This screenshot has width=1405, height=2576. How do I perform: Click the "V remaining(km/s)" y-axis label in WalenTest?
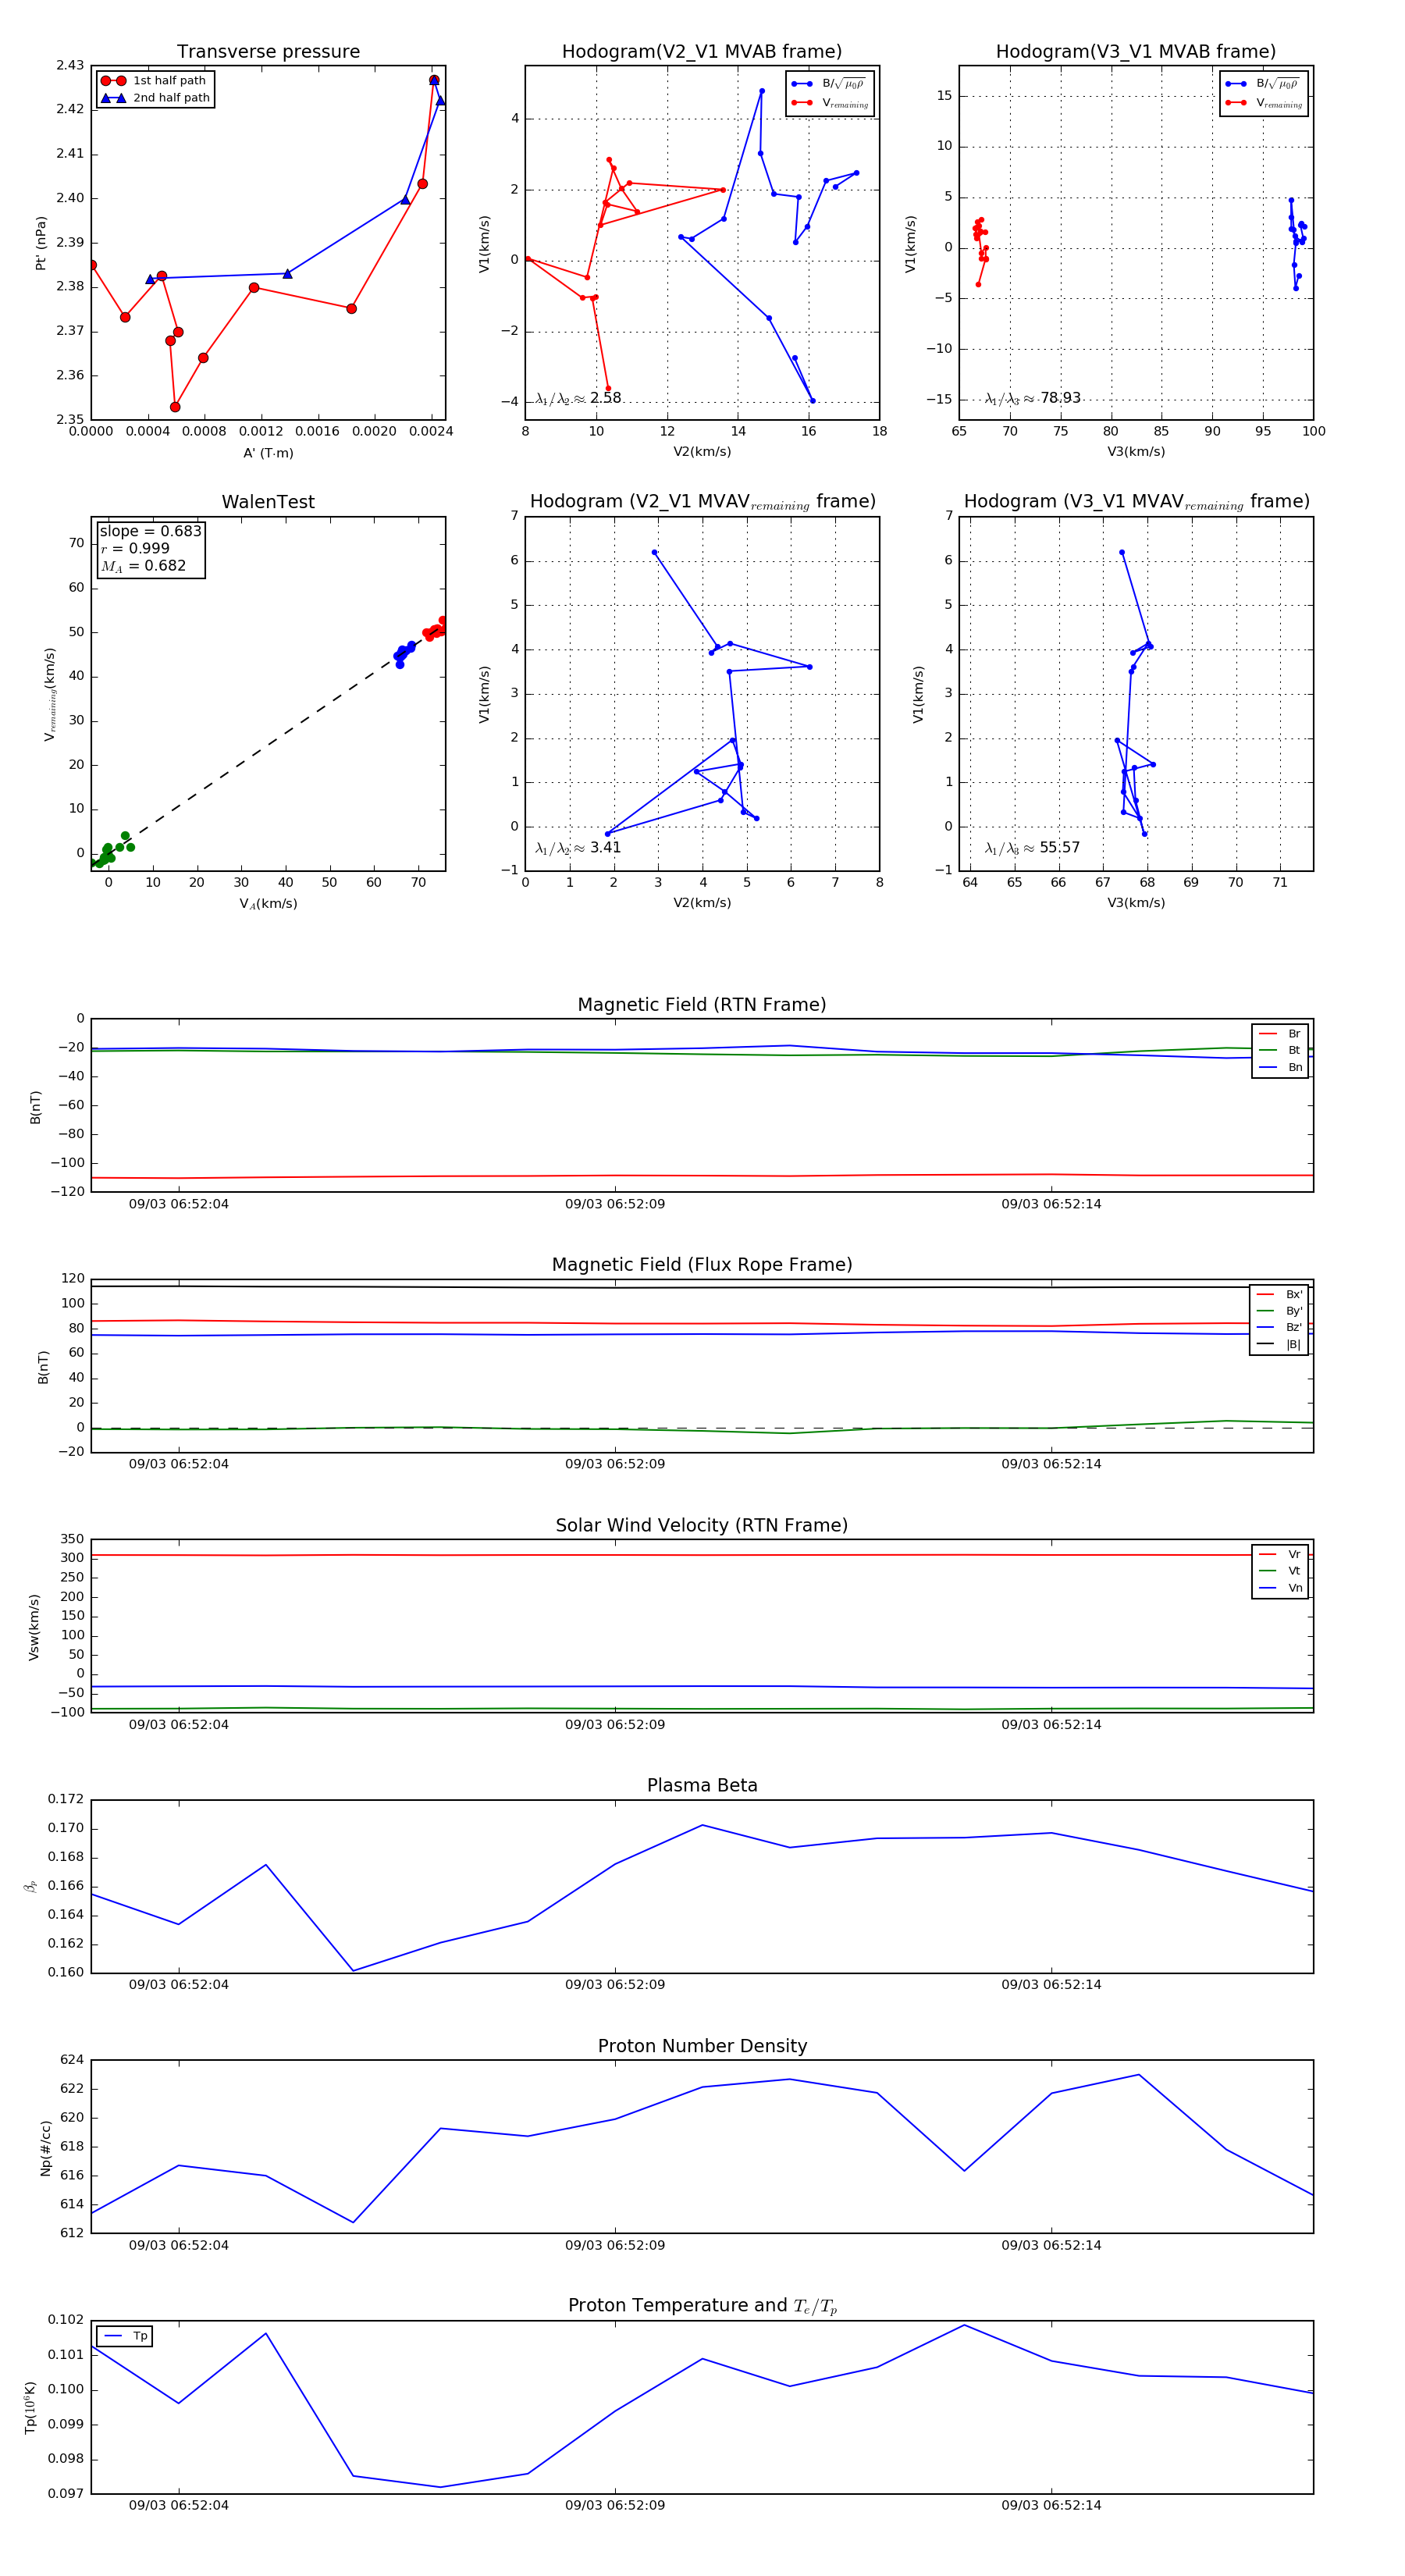pyautogui.click(x=49, y=694)
